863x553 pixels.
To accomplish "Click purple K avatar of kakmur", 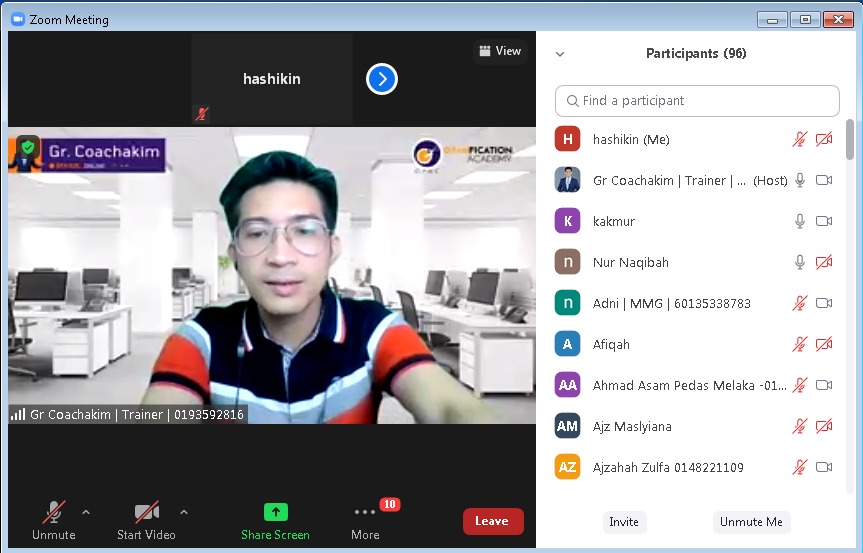I will coord(567,221).
